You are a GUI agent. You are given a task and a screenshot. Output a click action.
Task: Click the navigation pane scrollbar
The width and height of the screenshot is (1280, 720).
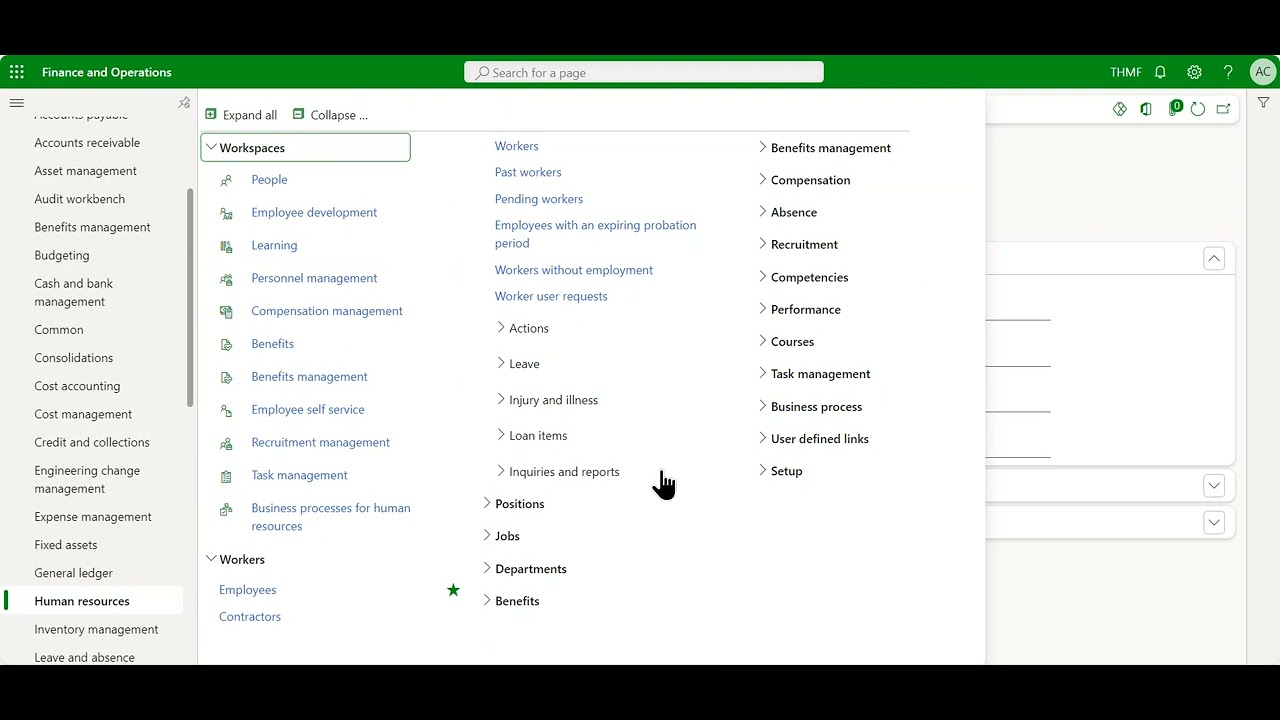(x=190, y=297)
